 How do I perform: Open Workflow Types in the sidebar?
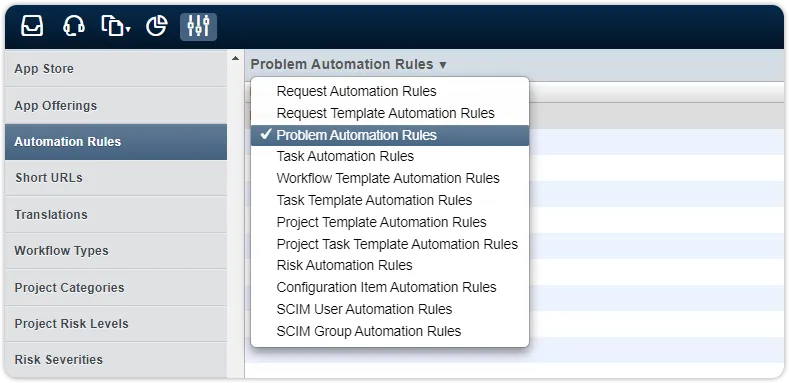coord(116,251)
